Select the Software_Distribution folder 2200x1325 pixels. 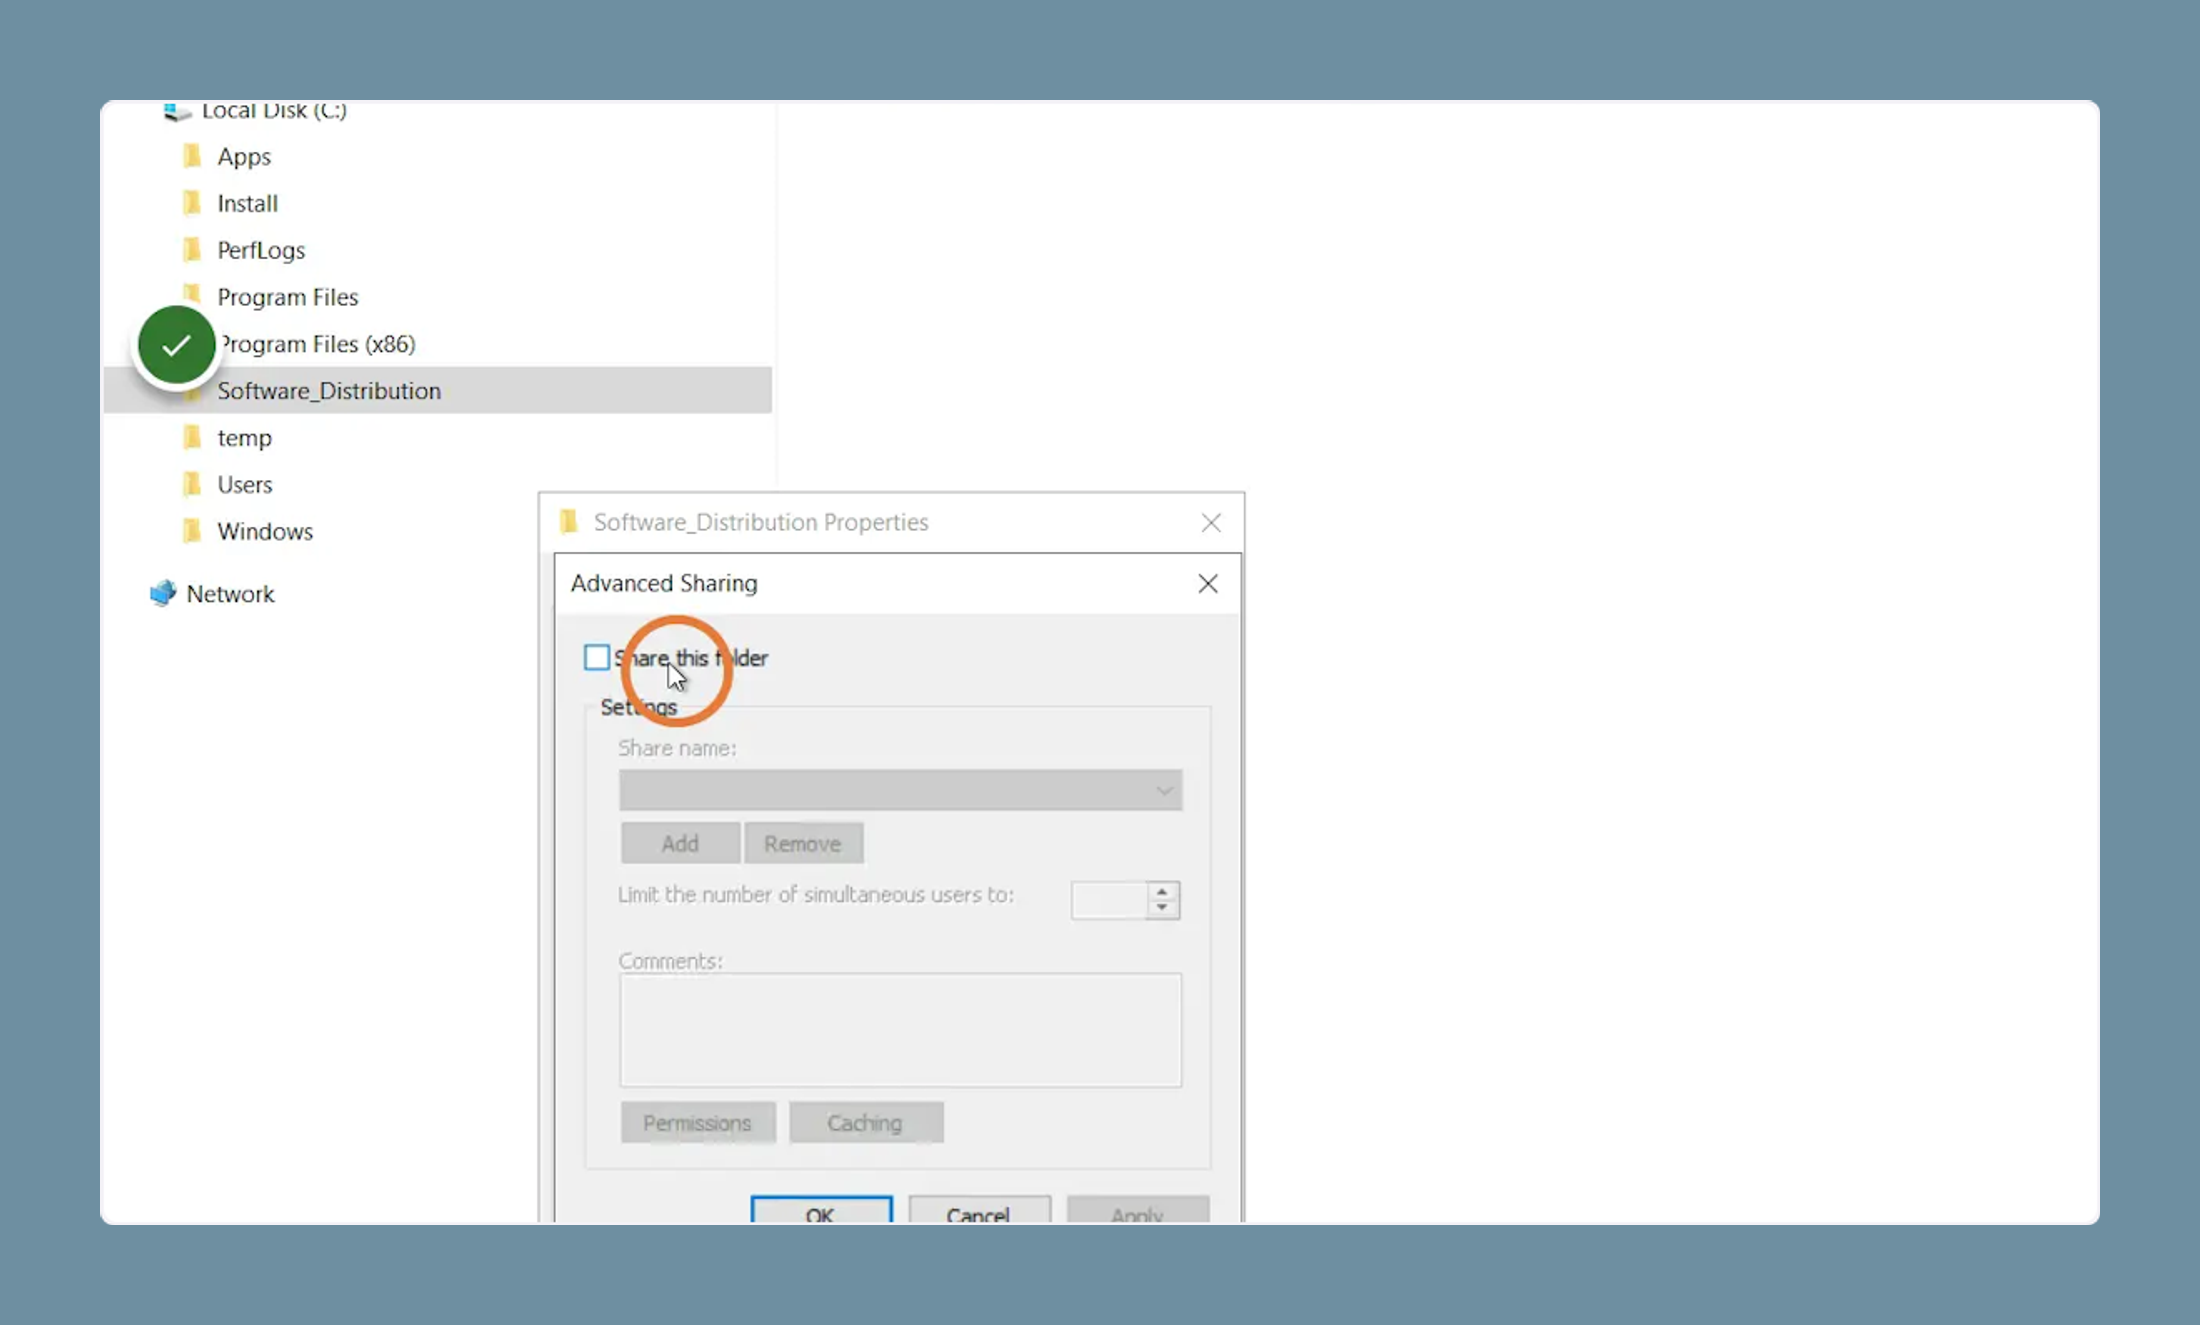437,390
